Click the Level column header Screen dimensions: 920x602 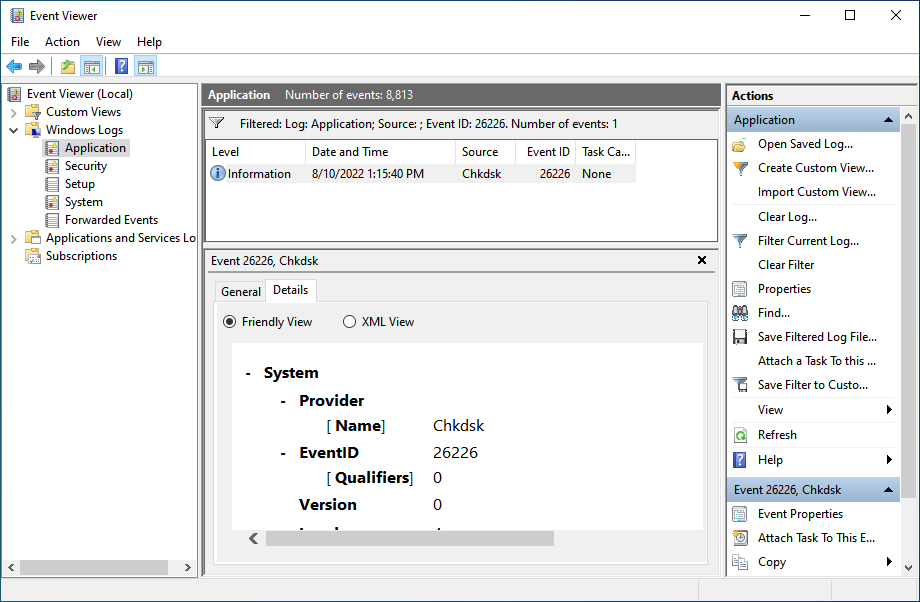coord(255,152)
